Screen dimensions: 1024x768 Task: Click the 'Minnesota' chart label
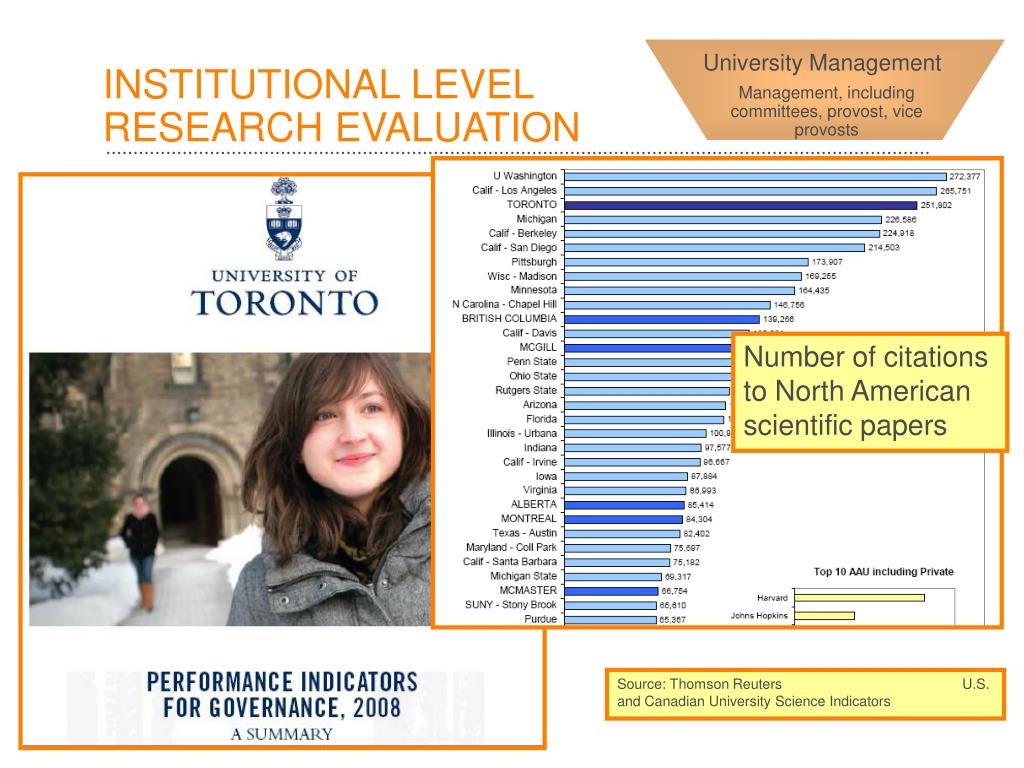[534, 290]
